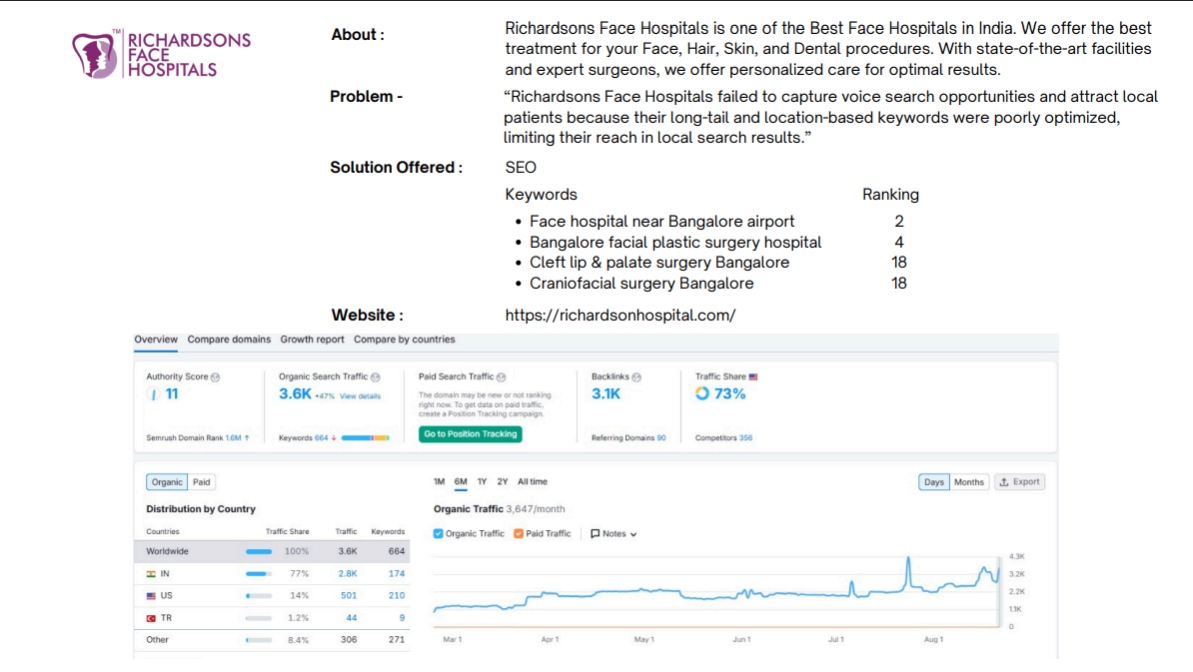Switch chart view to Months
This screenshot has width=1193, height=672.
[969, 482]
